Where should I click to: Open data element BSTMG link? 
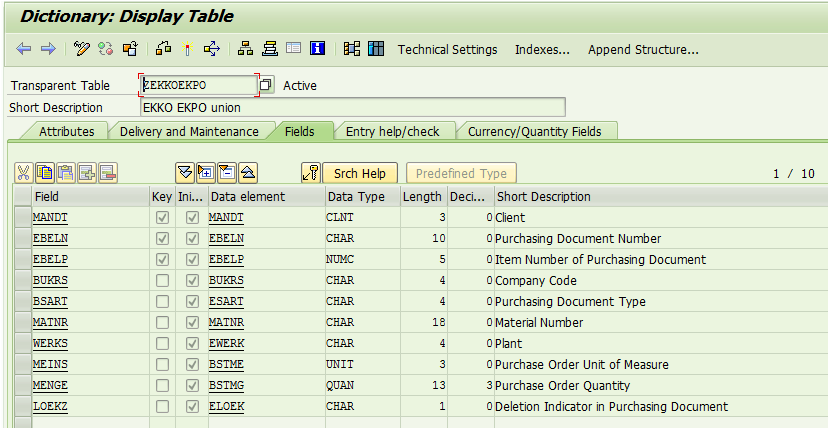click(x=226, y=385)
